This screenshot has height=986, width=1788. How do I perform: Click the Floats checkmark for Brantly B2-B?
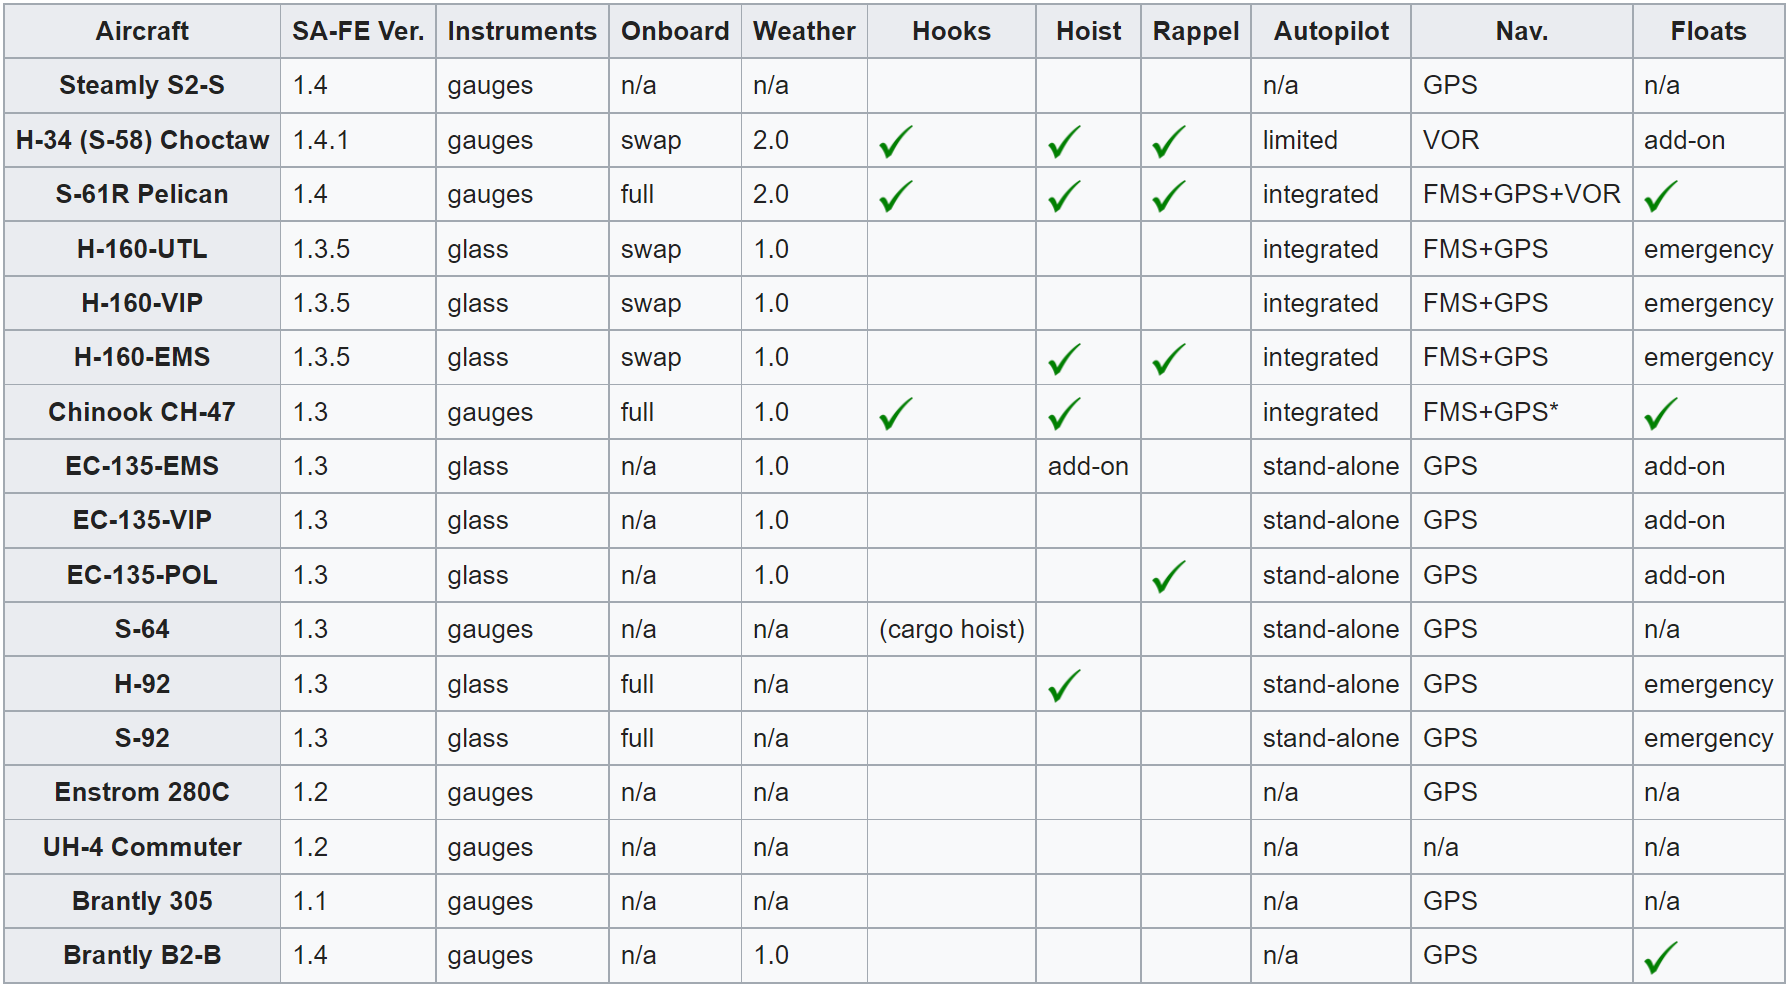click(x=1661, y=957)
